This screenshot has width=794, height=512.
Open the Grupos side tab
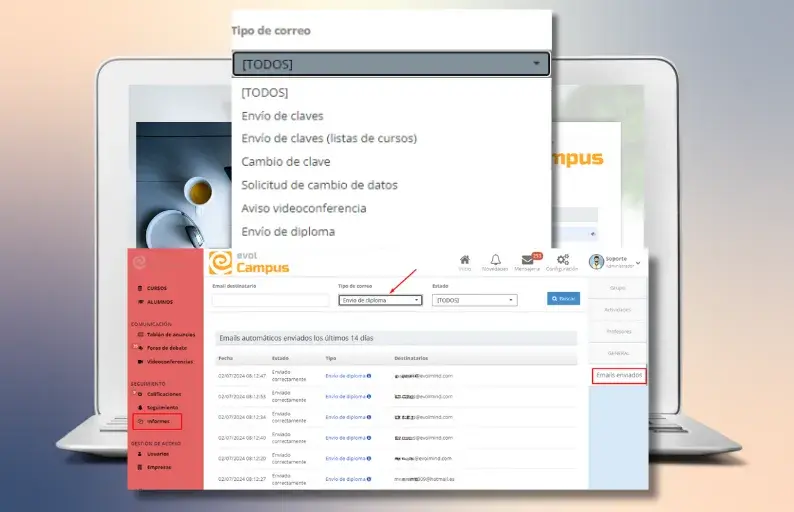[x=618, y=288]
